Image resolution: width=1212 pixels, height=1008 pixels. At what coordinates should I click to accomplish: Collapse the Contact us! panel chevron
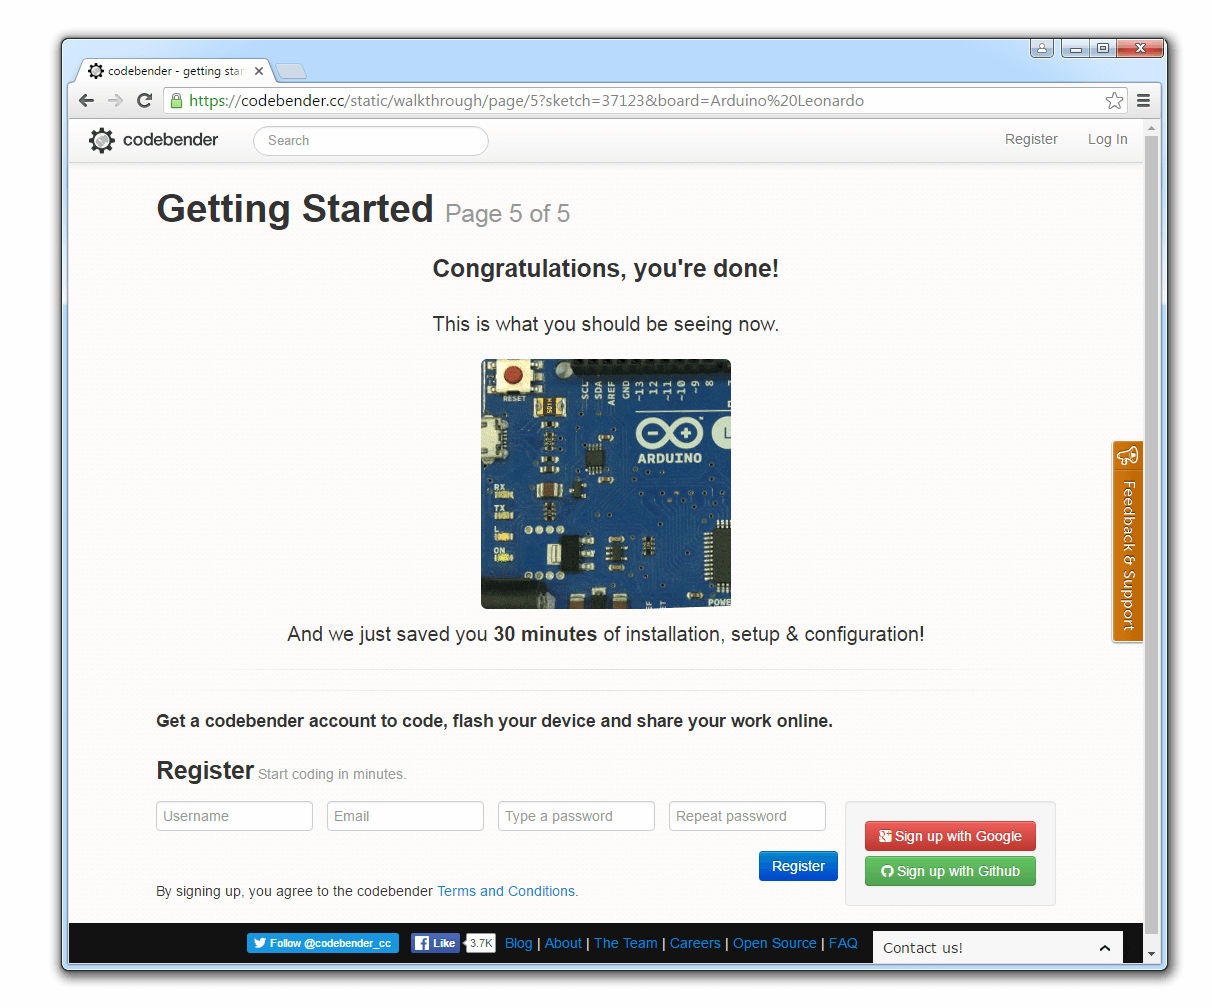click(x=1105, y=947)
